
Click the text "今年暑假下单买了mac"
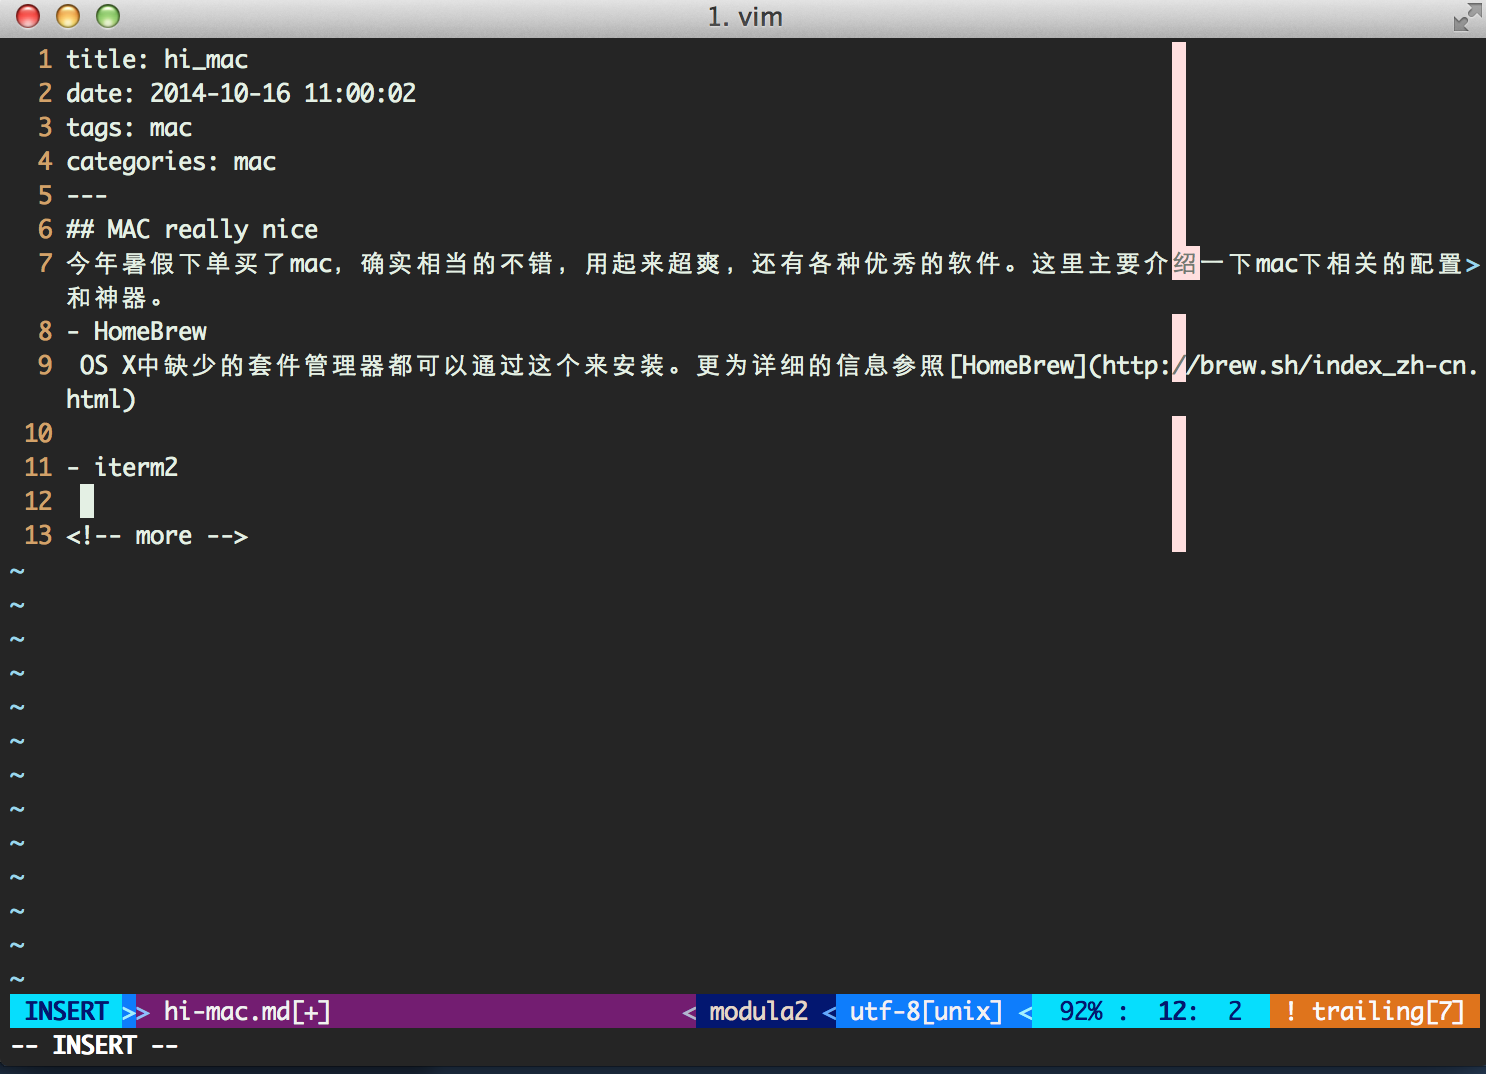point(199,264)
